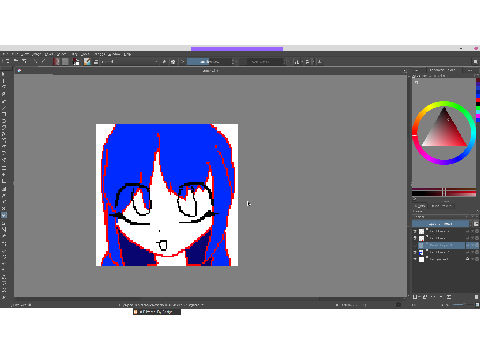Toggle visibility of the top paint layer
Image resolution: width=480 pixels, height=360 pixels.
coord(415,231)
